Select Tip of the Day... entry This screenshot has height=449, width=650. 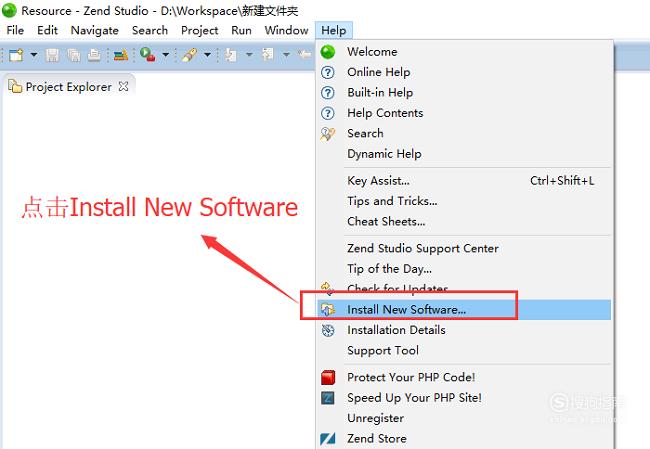pos(463,269)
